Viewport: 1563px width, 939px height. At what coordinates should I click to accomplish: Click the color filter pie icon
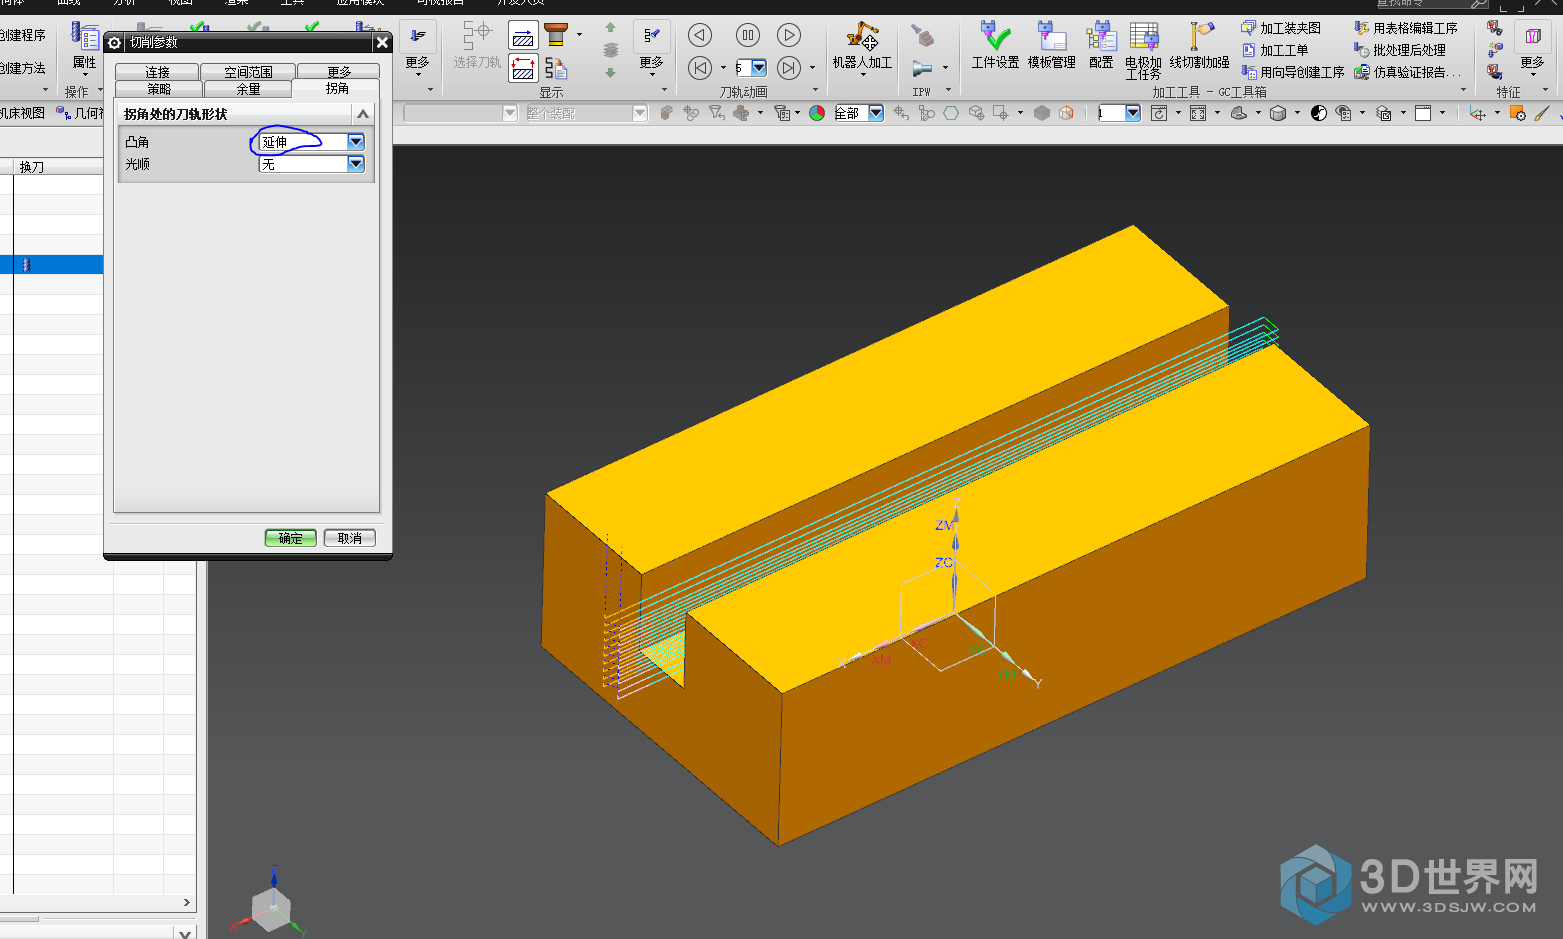tap(817, 113)
